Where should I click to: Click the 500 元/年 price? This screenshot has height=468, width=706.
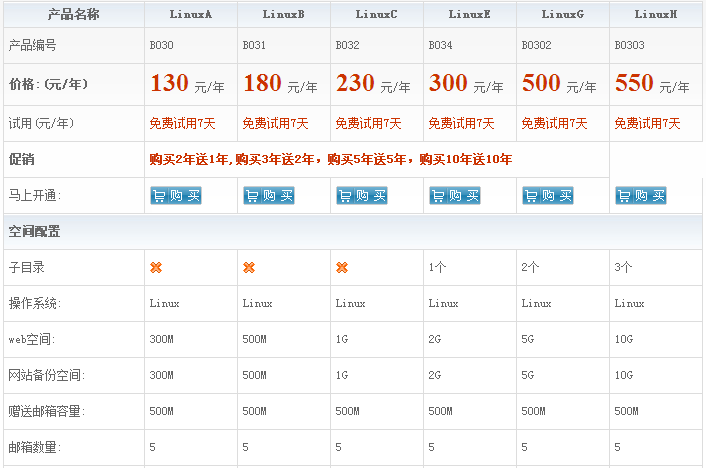click(559, 84)
